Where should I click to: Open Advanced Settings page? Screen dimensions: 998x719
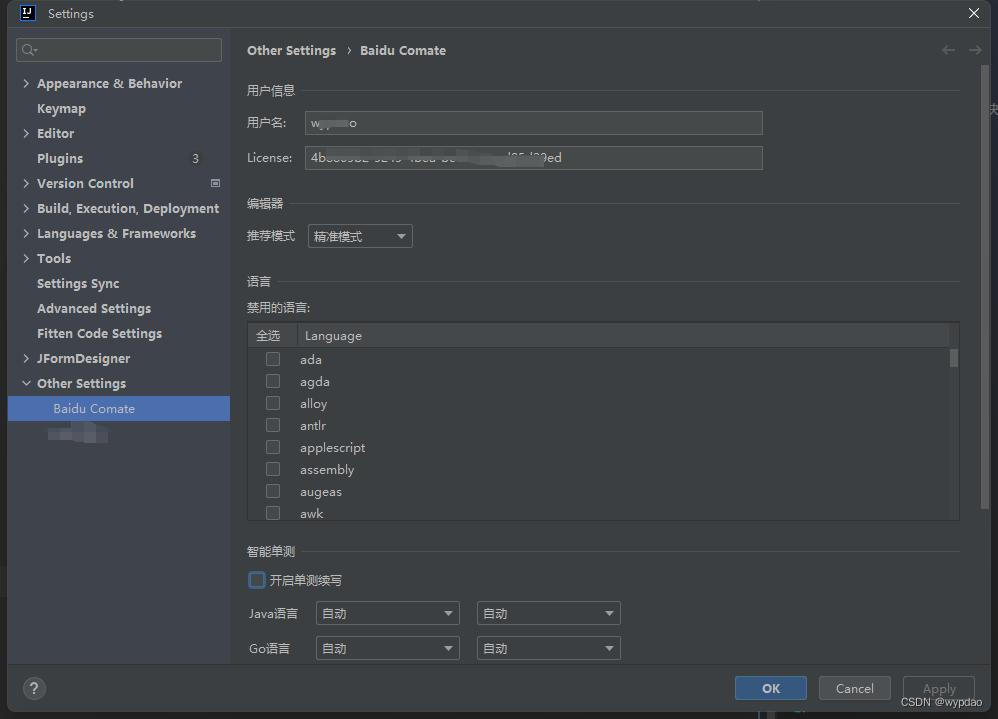pyautogui.click(x=94, y=309)
